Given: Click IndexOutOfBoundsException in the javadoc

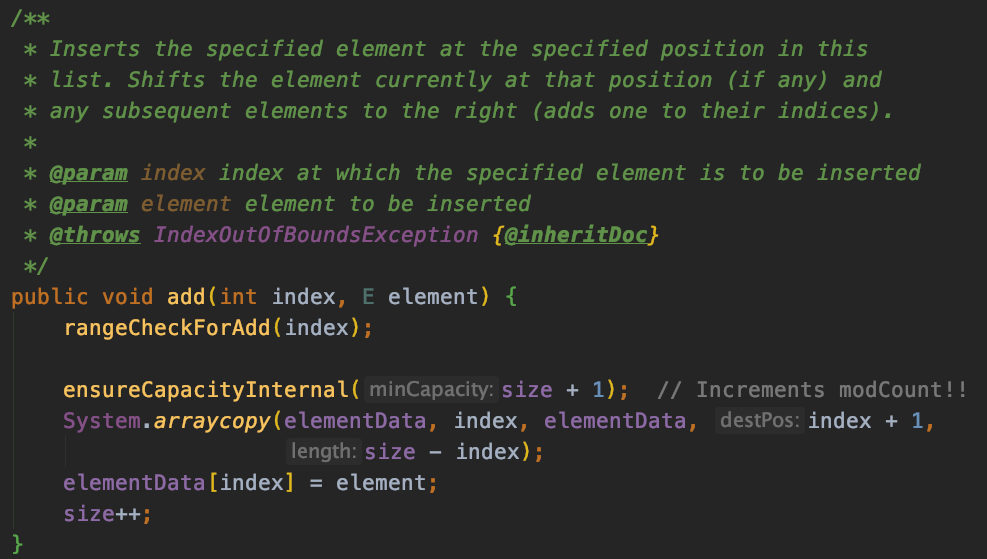Looking at the screenshot, I should pos(316,235).
